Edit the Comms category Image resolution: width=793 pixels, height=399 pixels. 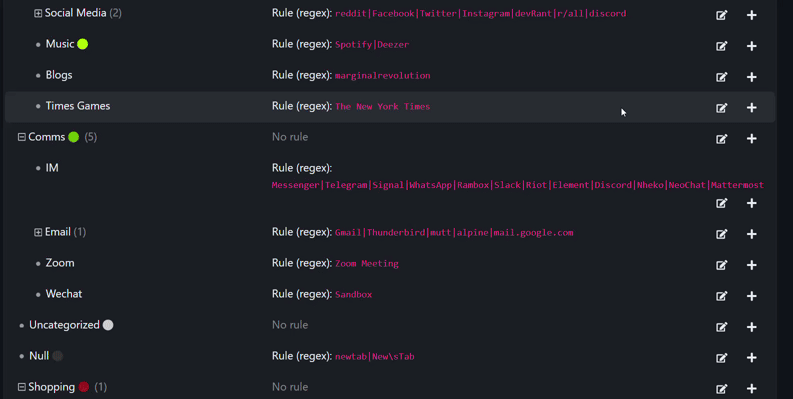[722, 139]
